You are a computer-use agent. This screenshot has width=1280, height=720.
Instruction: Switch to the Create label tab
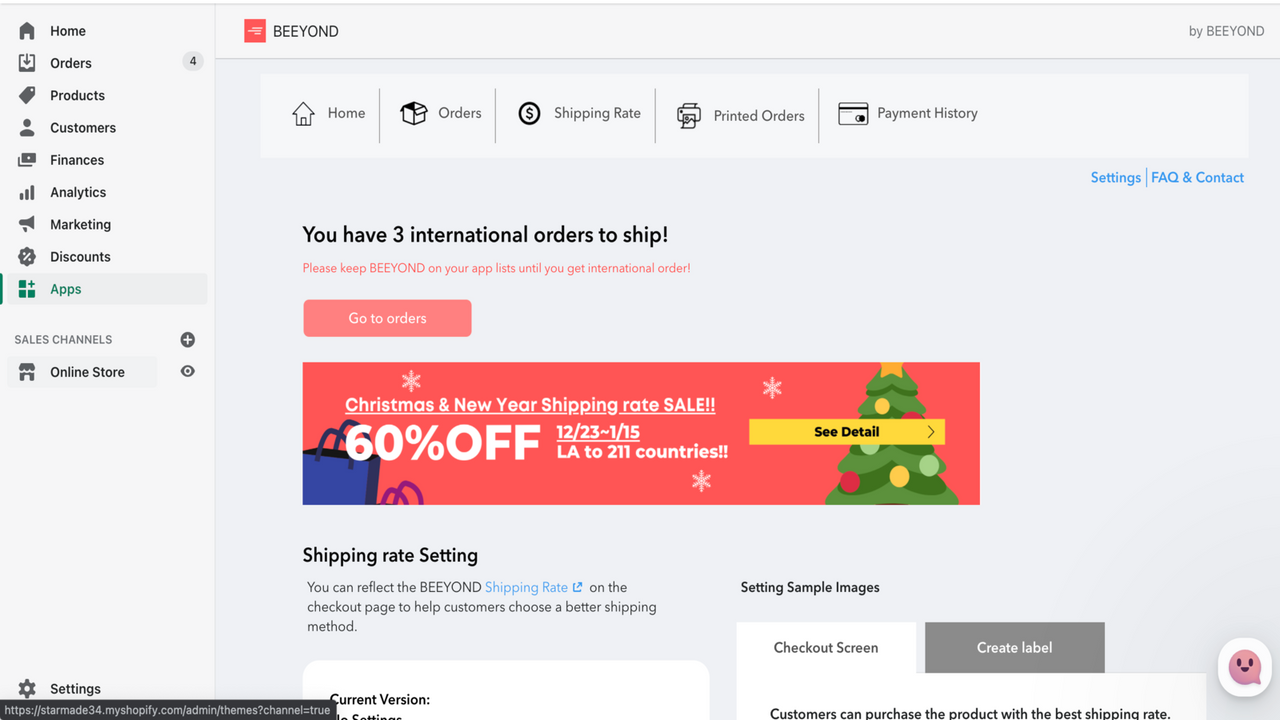pos(1014,647)
